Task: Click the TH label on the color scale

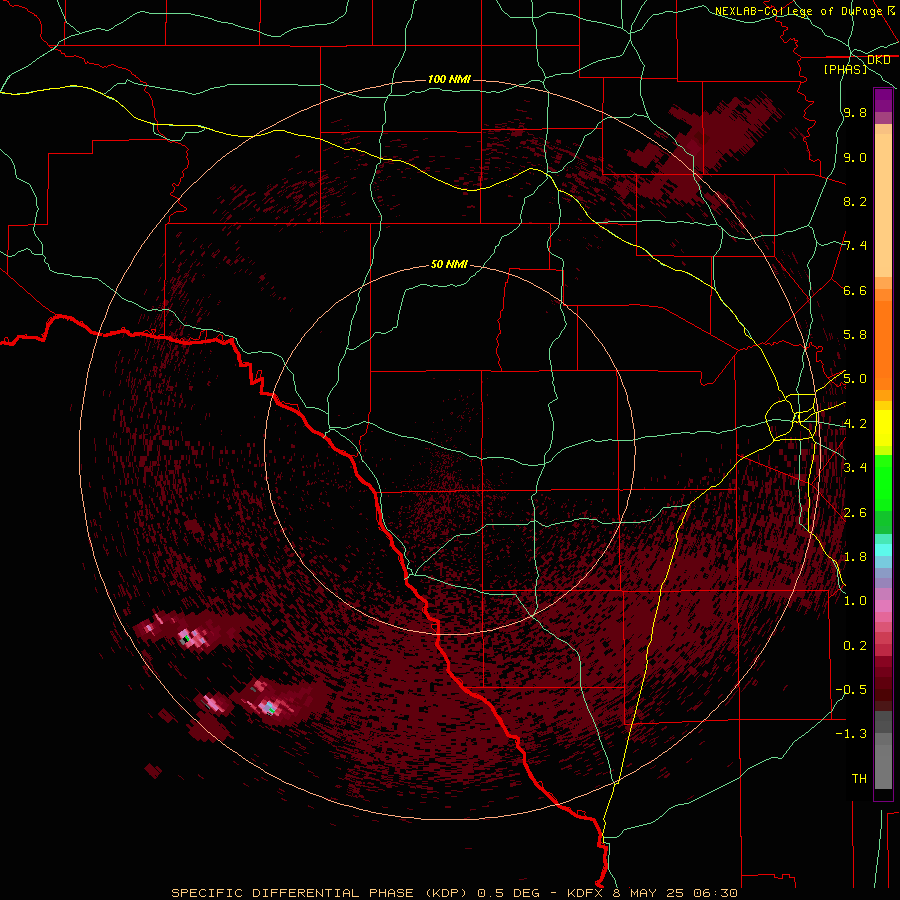Action: coord(859,779)
